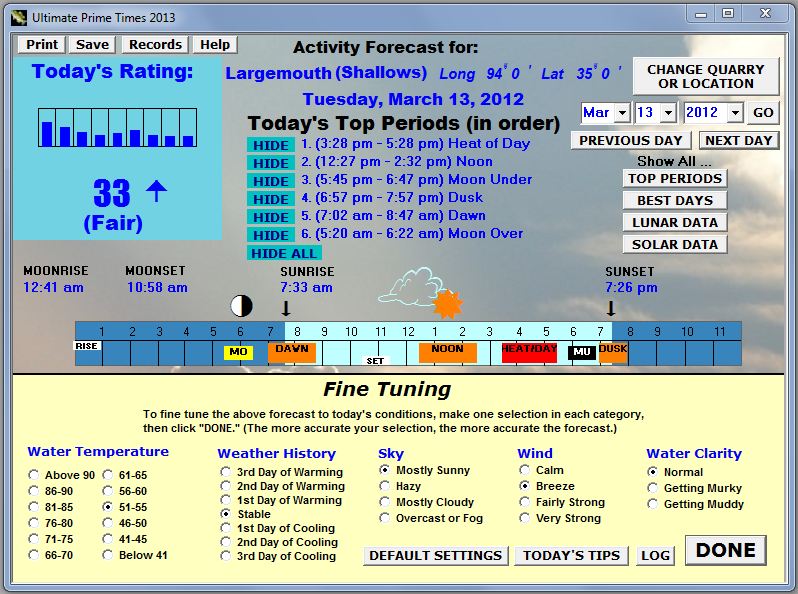Select Water Temperature 61-65
Image resolution: width=798 pixels, height=594 pixels.
pyautogui.click(x=107, y=475)
